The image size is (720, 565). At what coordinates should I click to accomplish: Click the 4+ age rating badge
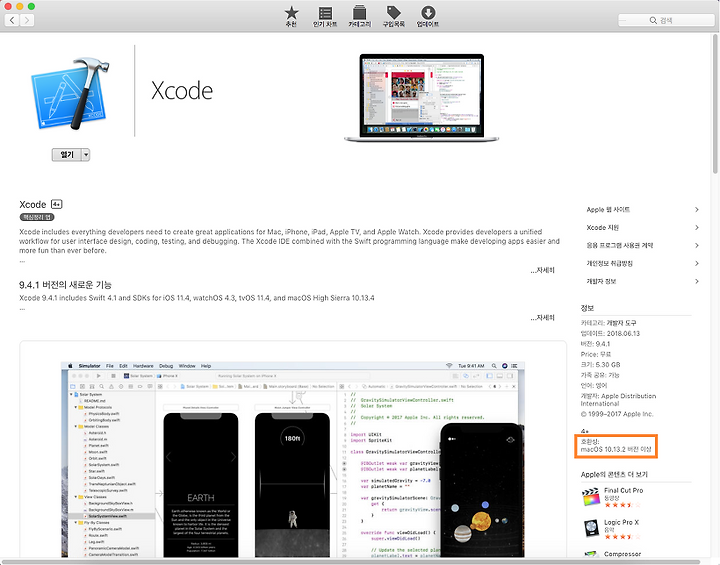point(56,204)
